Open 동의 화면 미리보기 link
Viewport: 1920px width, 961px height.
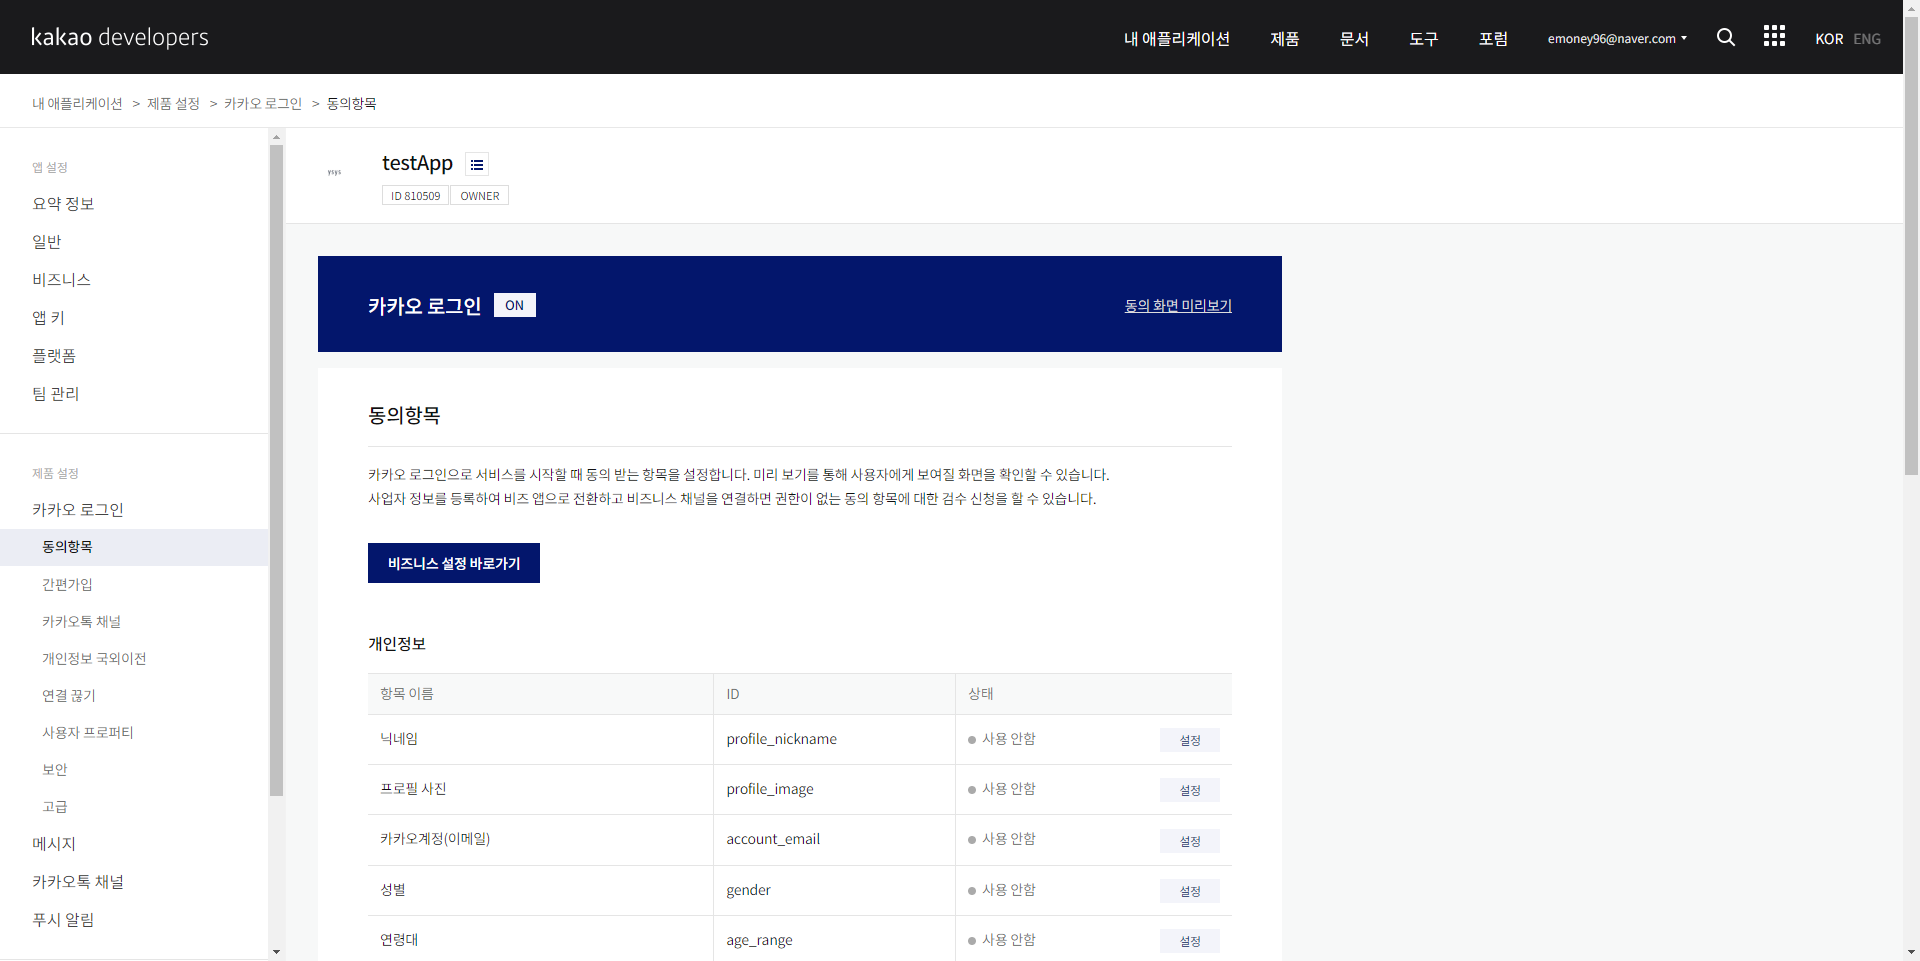[1178, 306]
